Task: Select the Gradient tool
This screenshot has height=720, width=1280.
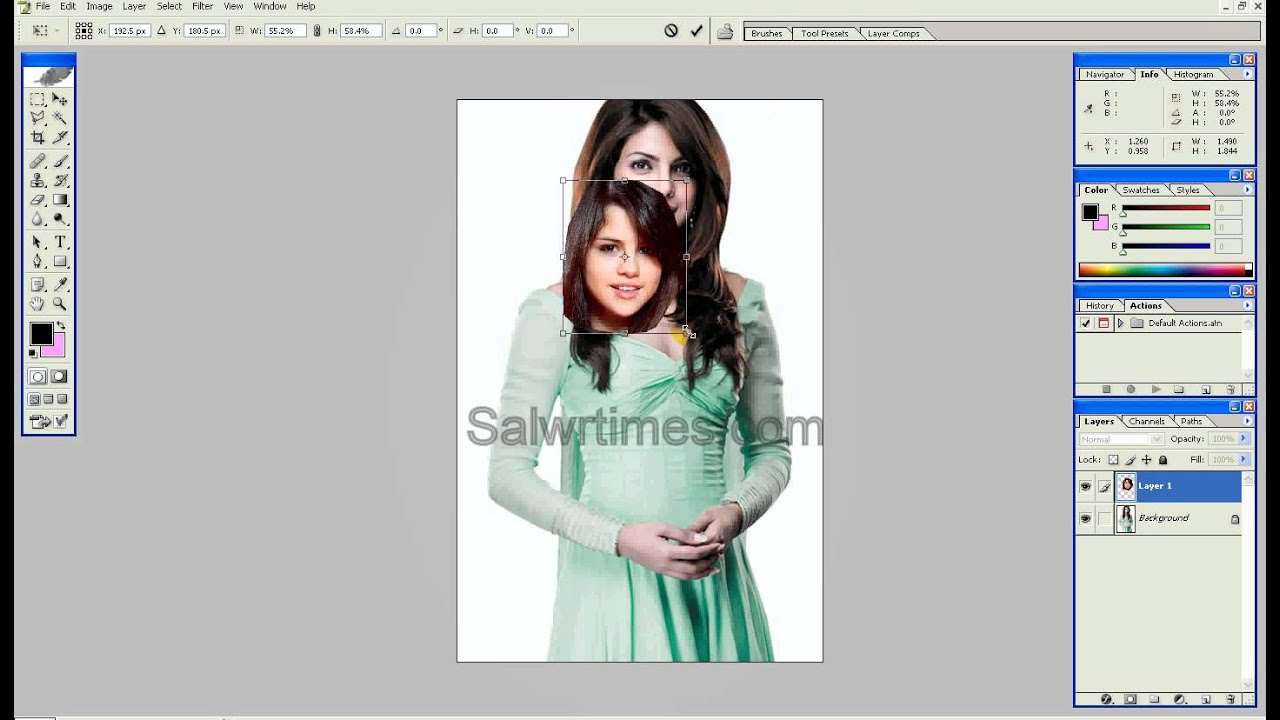Action: [x=60, y=199]
